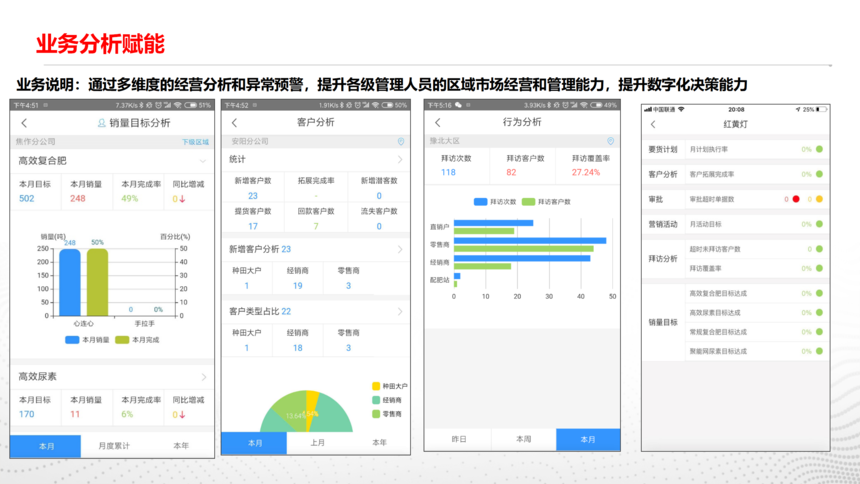Collapse the 高效复合肥 section chevron
Screen dimensions: 860x484
click(x=203, y=161)
